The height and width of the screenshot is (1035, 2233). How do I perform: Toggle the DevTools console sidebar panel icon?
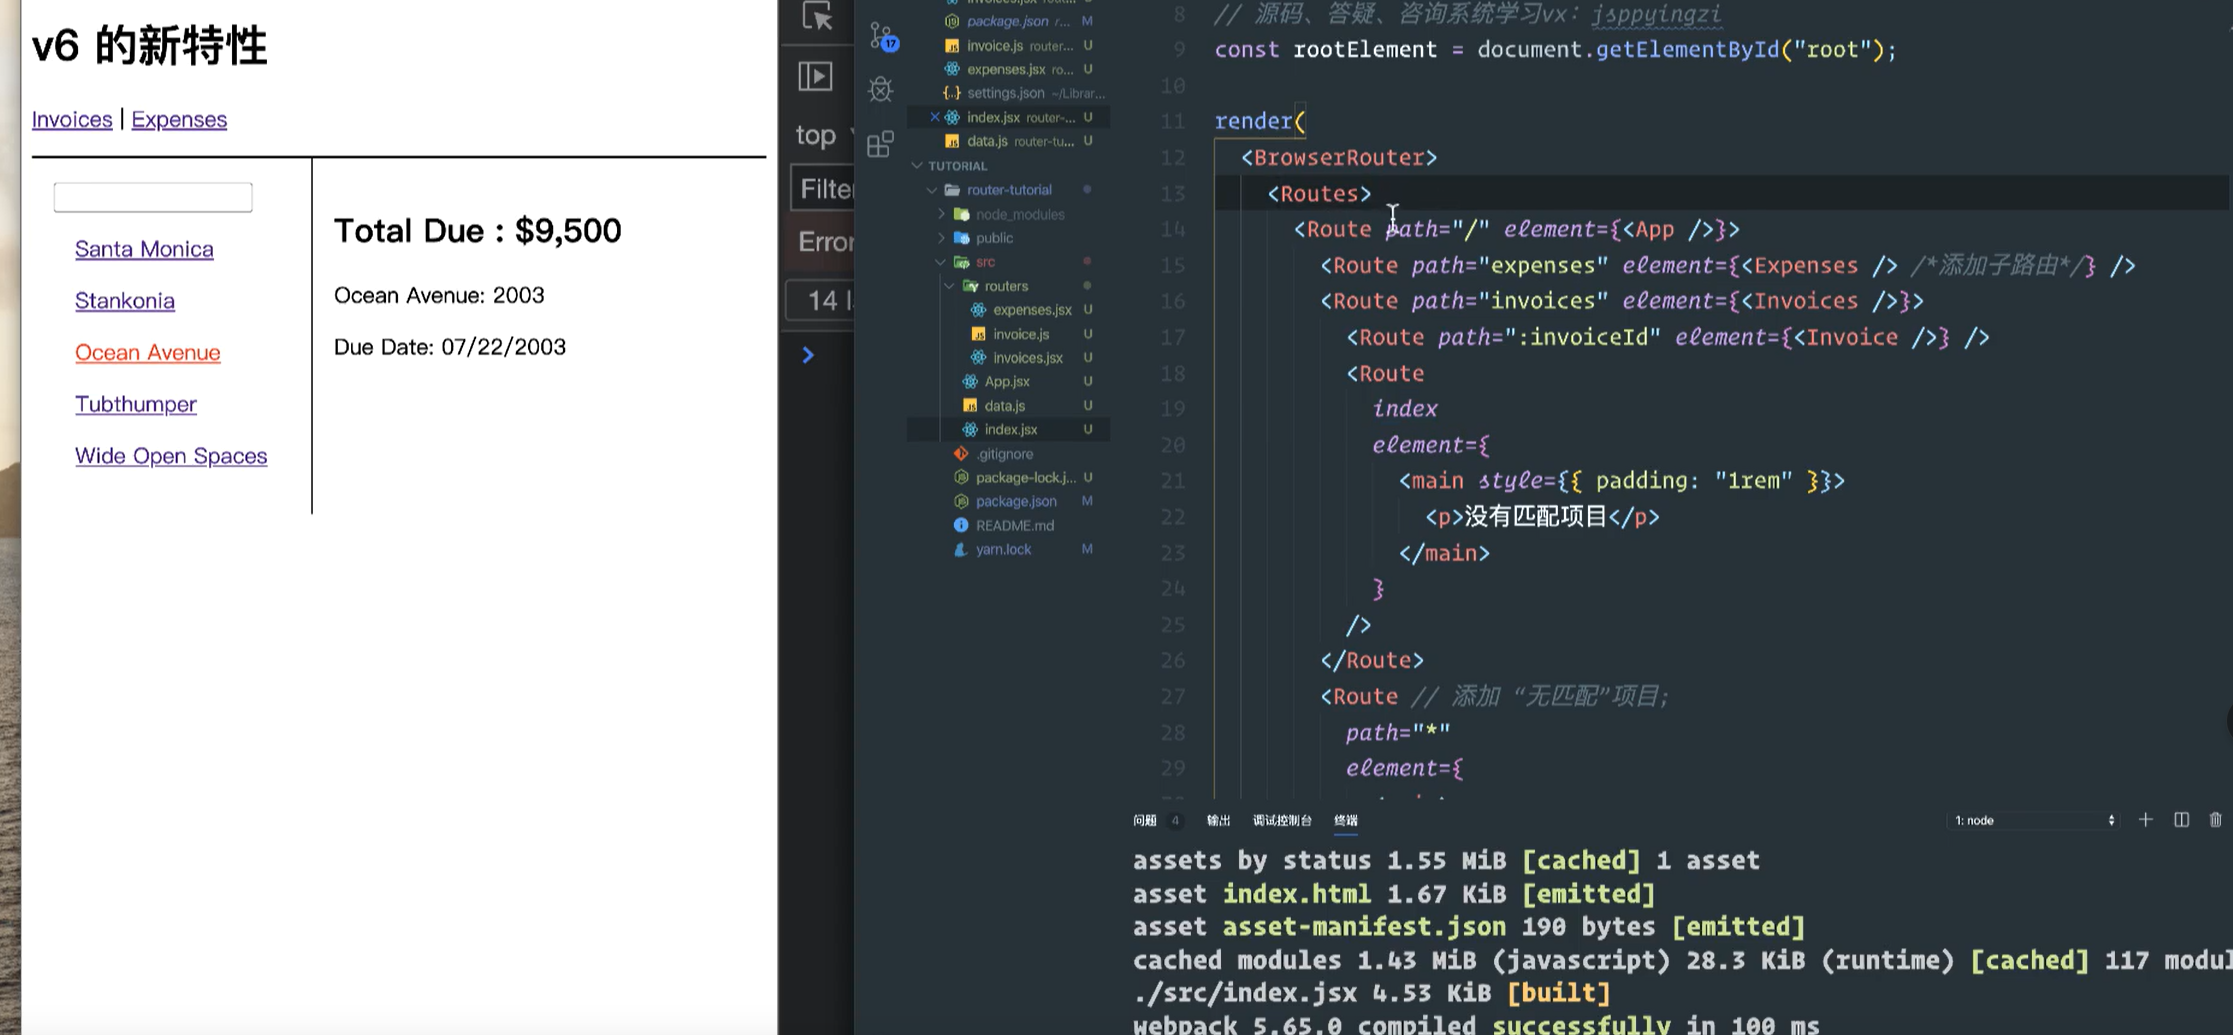[x=815, y=76]
